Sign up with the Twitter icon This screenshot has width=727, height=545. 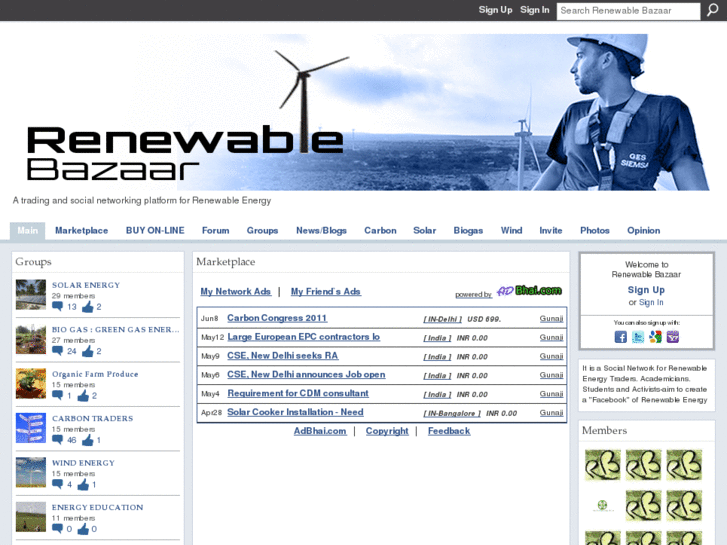click(x=638, y=337)
